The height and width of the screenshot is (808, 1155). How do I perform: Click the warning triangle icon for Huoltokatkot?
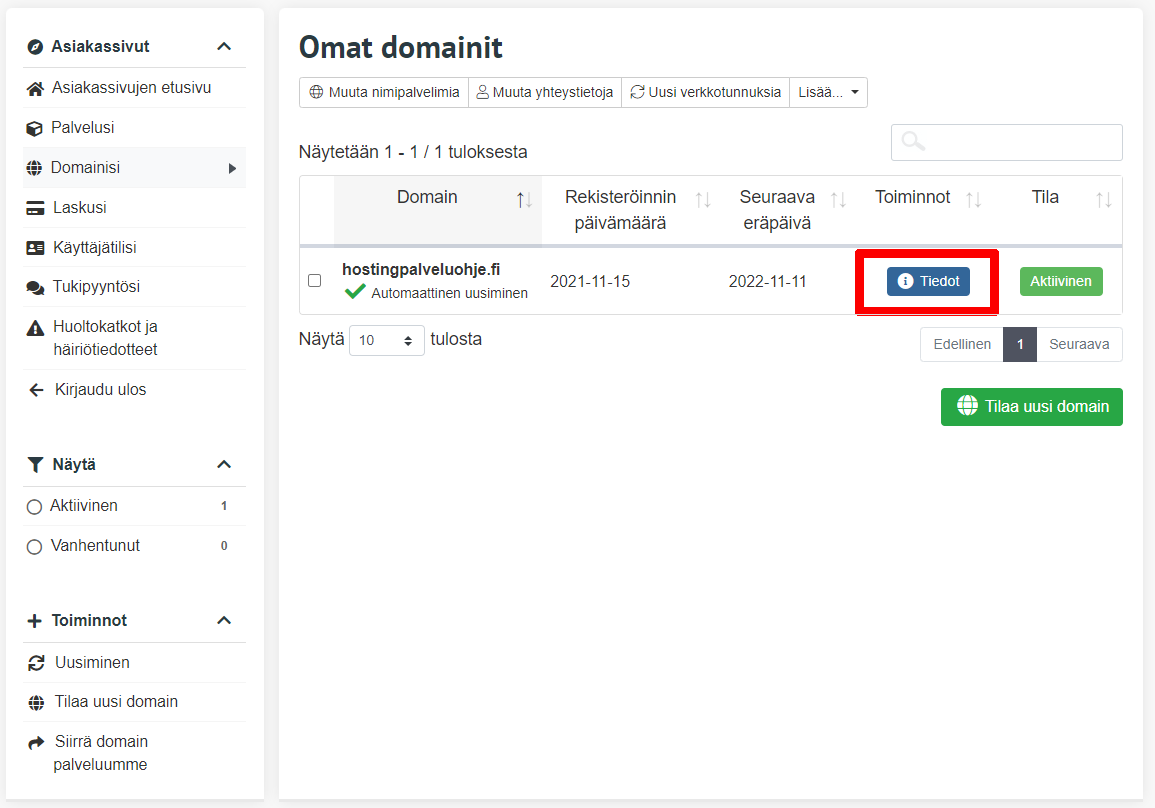point(35,327)
